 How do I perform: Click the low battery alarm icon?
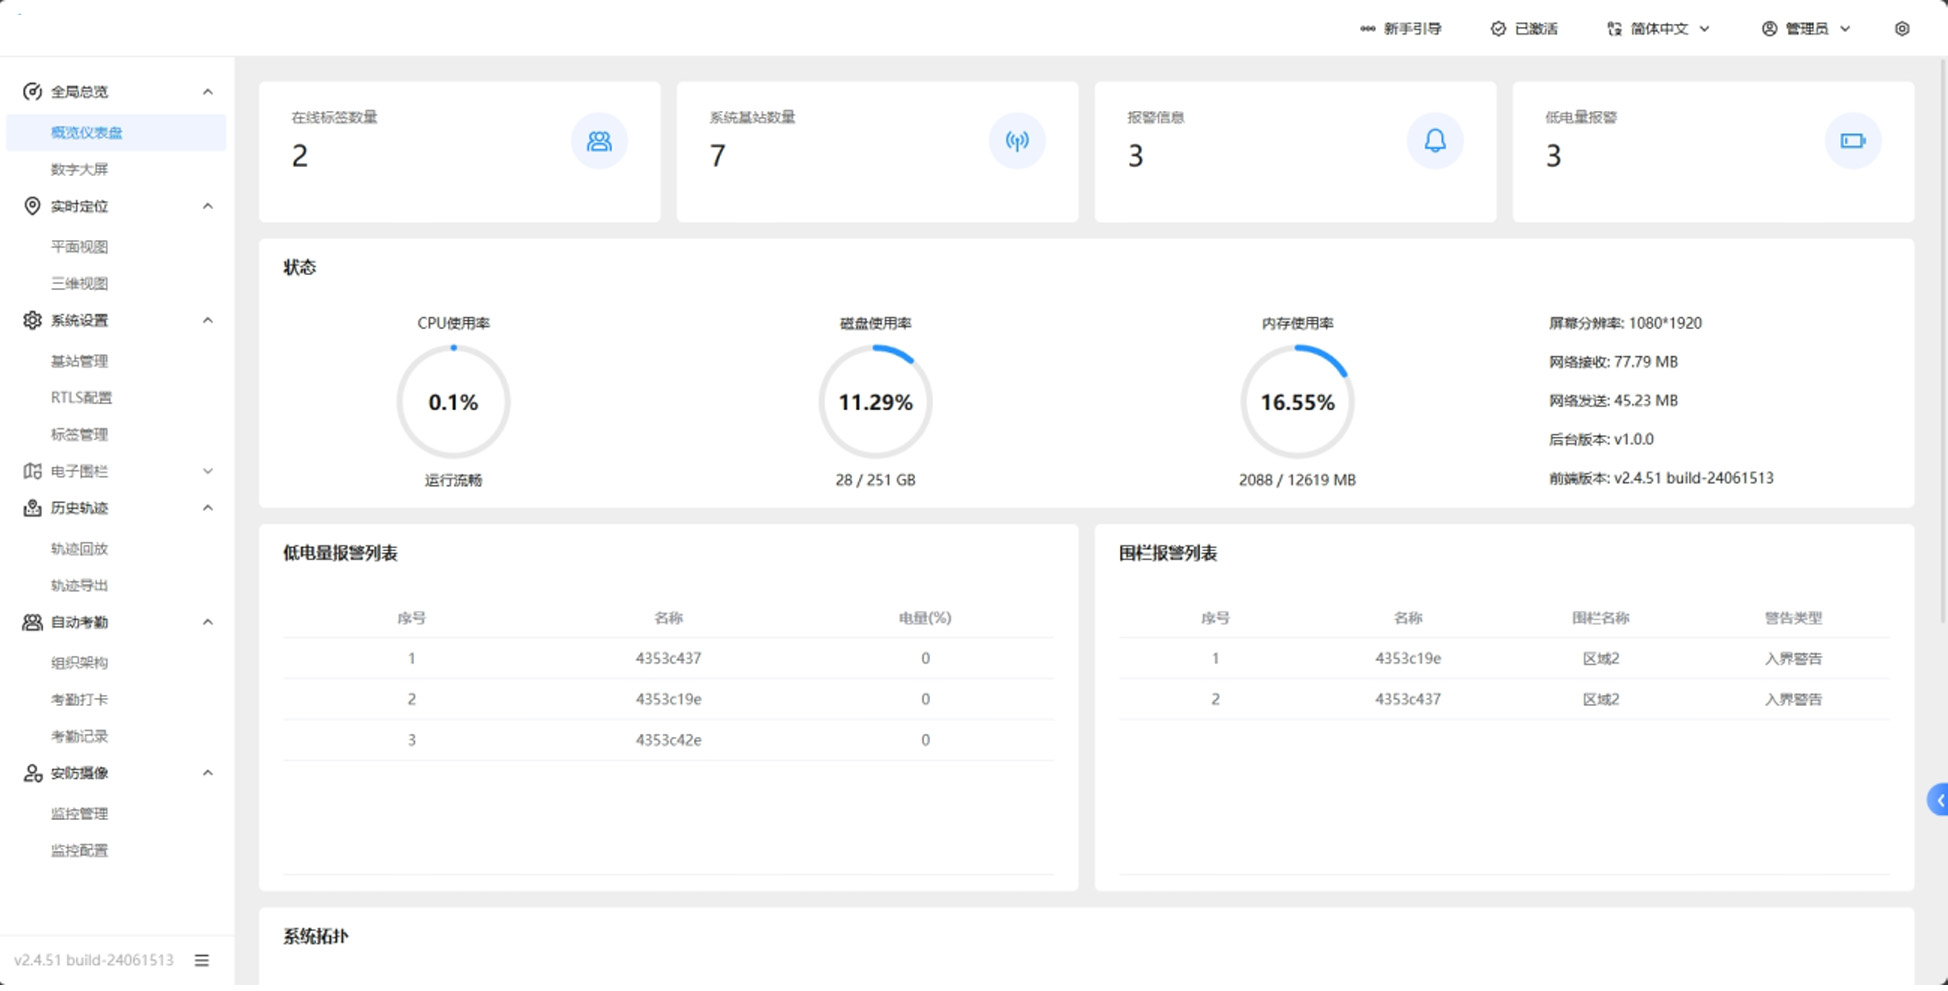pyautogui.click(x=1852, y=141)
